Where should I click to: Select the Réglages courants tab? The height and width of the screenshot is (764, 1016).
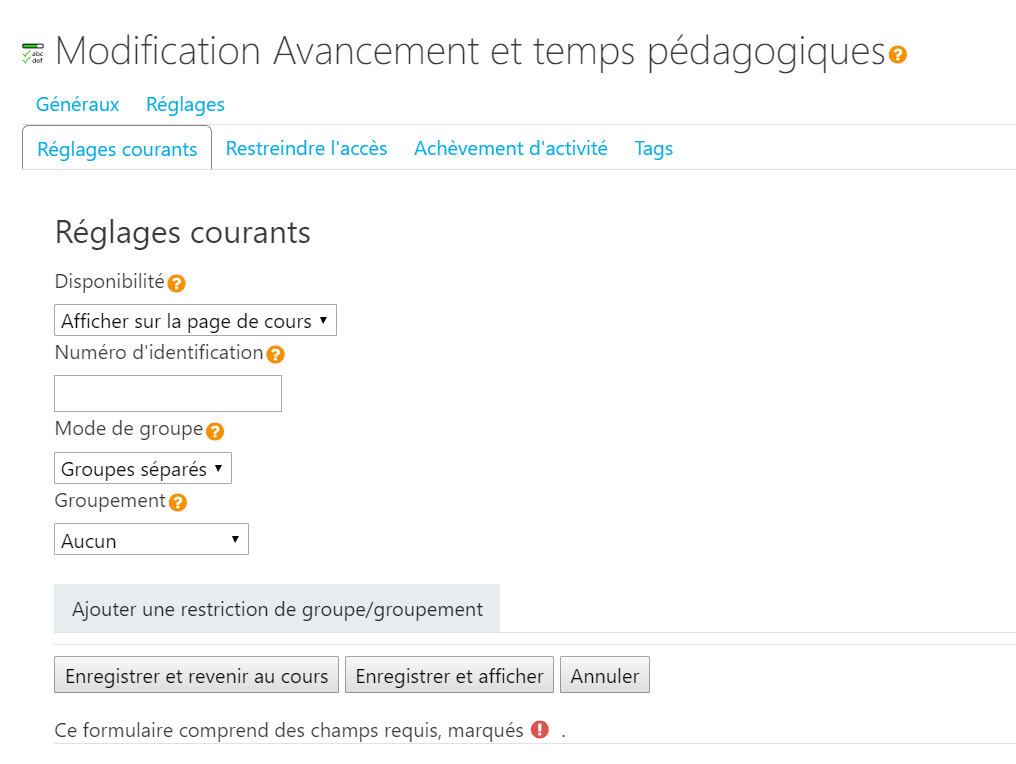[x=117, y=148]
